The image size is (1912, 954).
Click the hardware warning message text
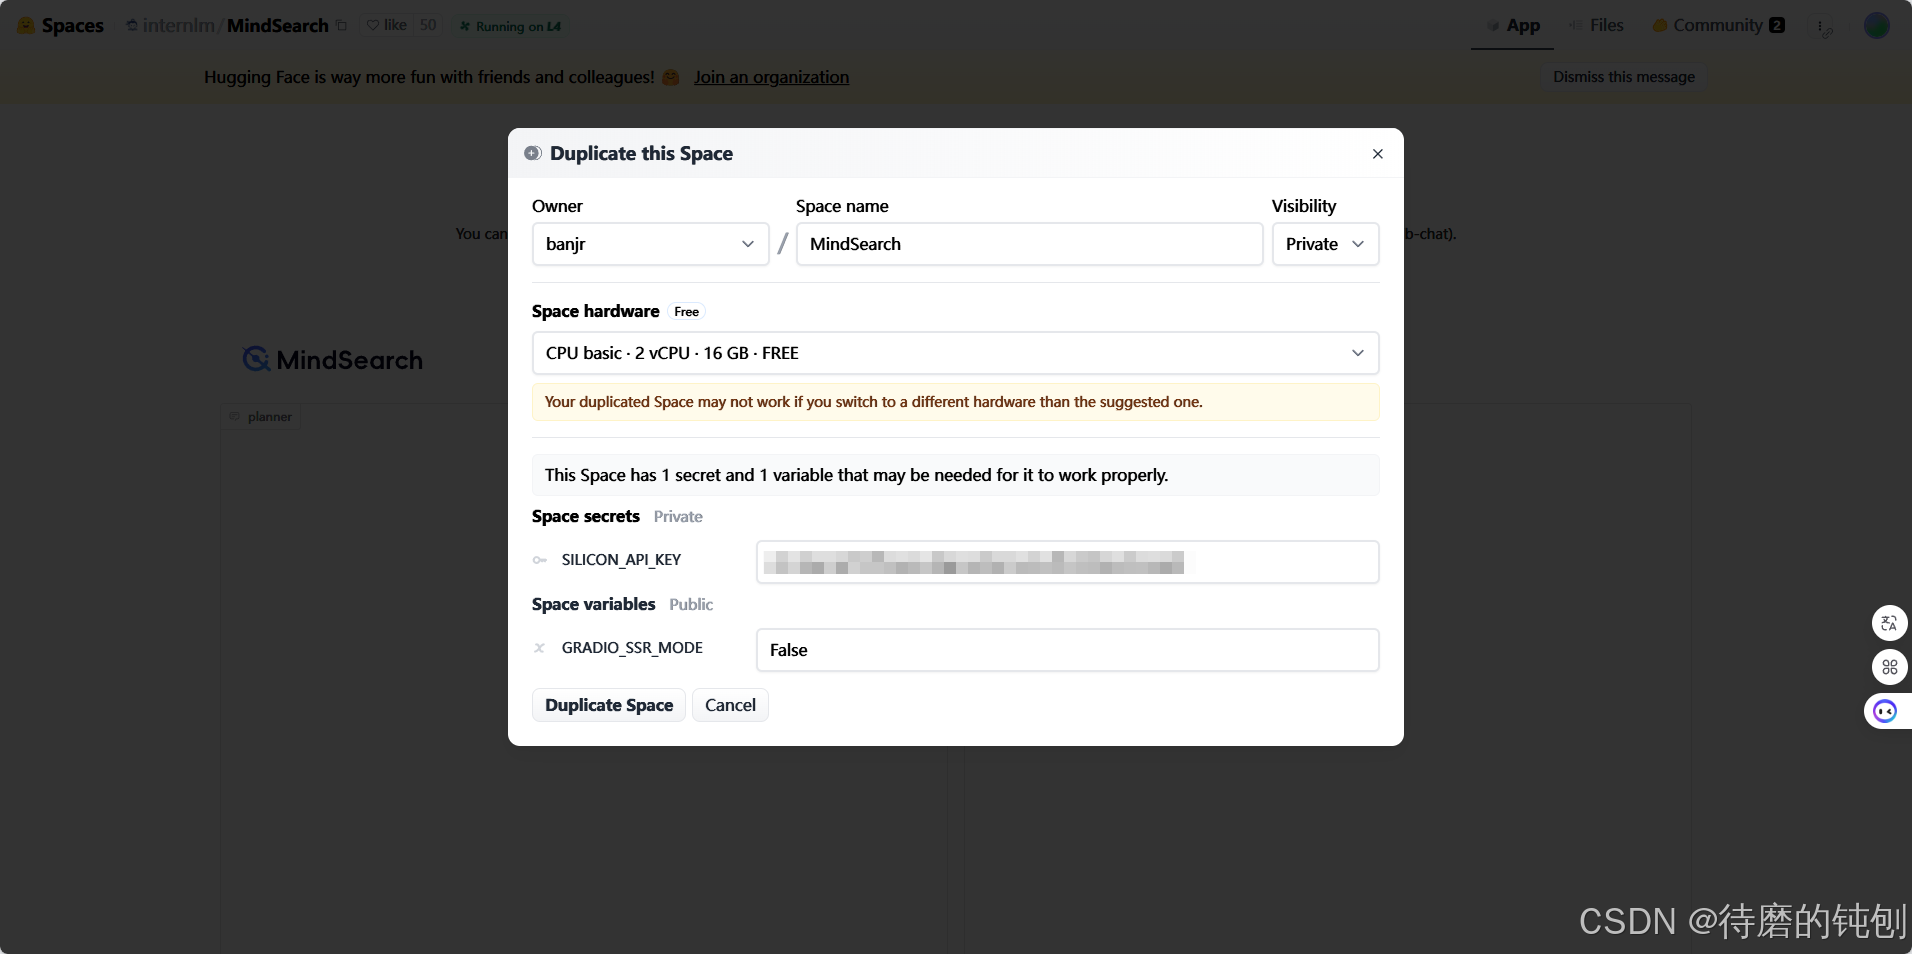tap(873, 402)
